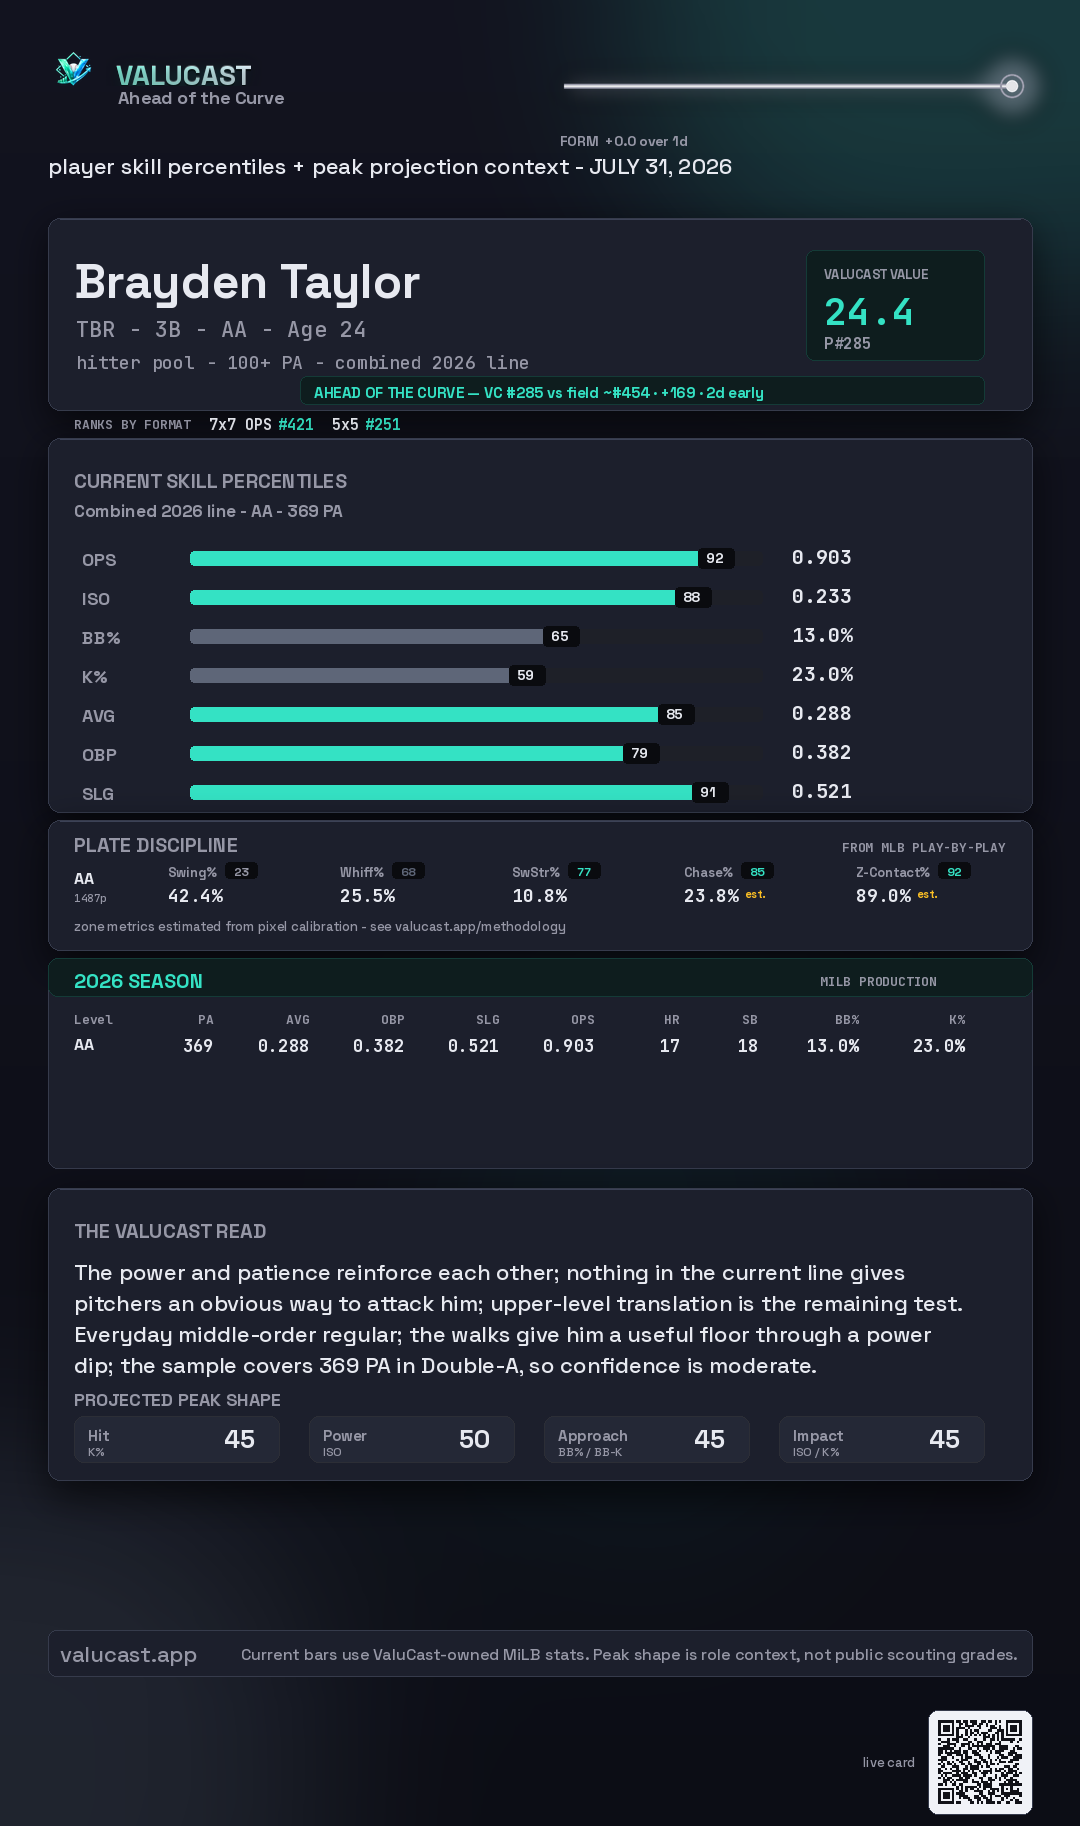Click the Swing% percentile badge 23
Screen dimensions: 1080x1826
(242, 872)
